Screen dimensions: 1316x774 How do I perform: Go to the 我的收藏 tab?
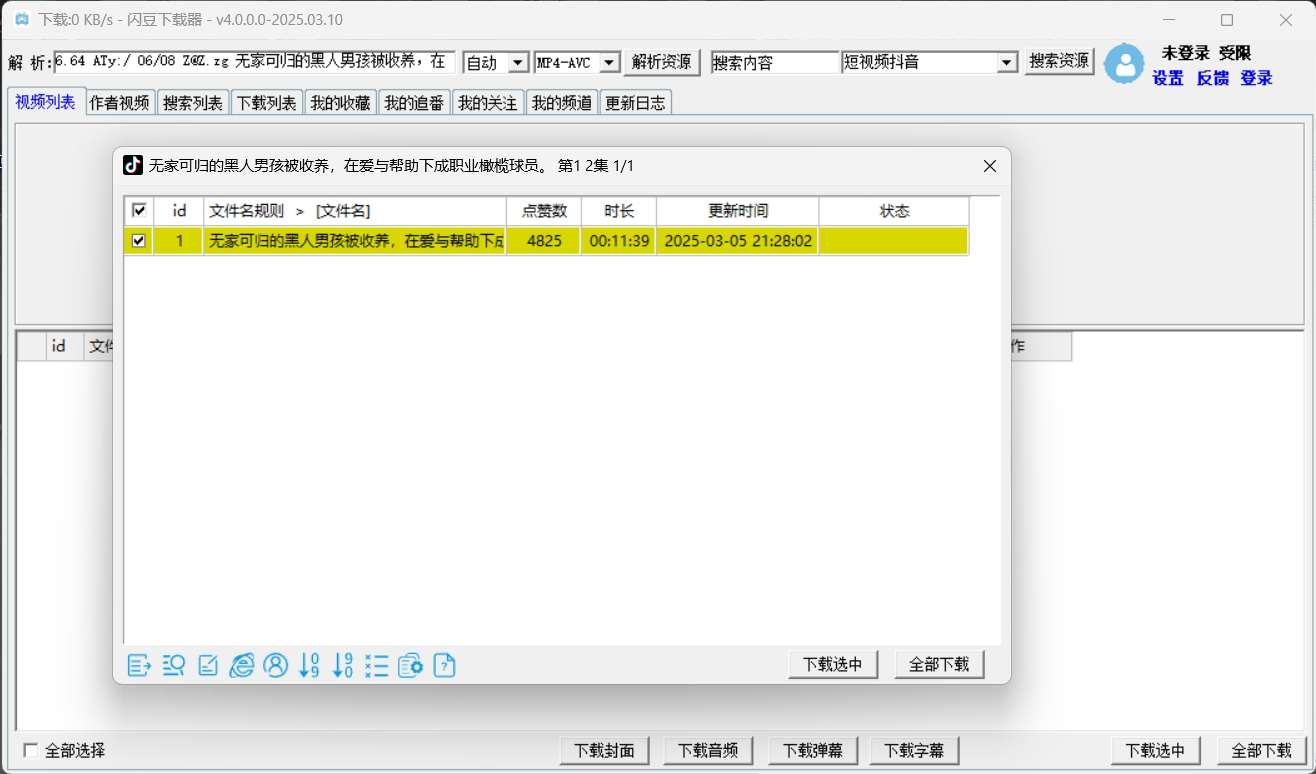tap(340, 103)
